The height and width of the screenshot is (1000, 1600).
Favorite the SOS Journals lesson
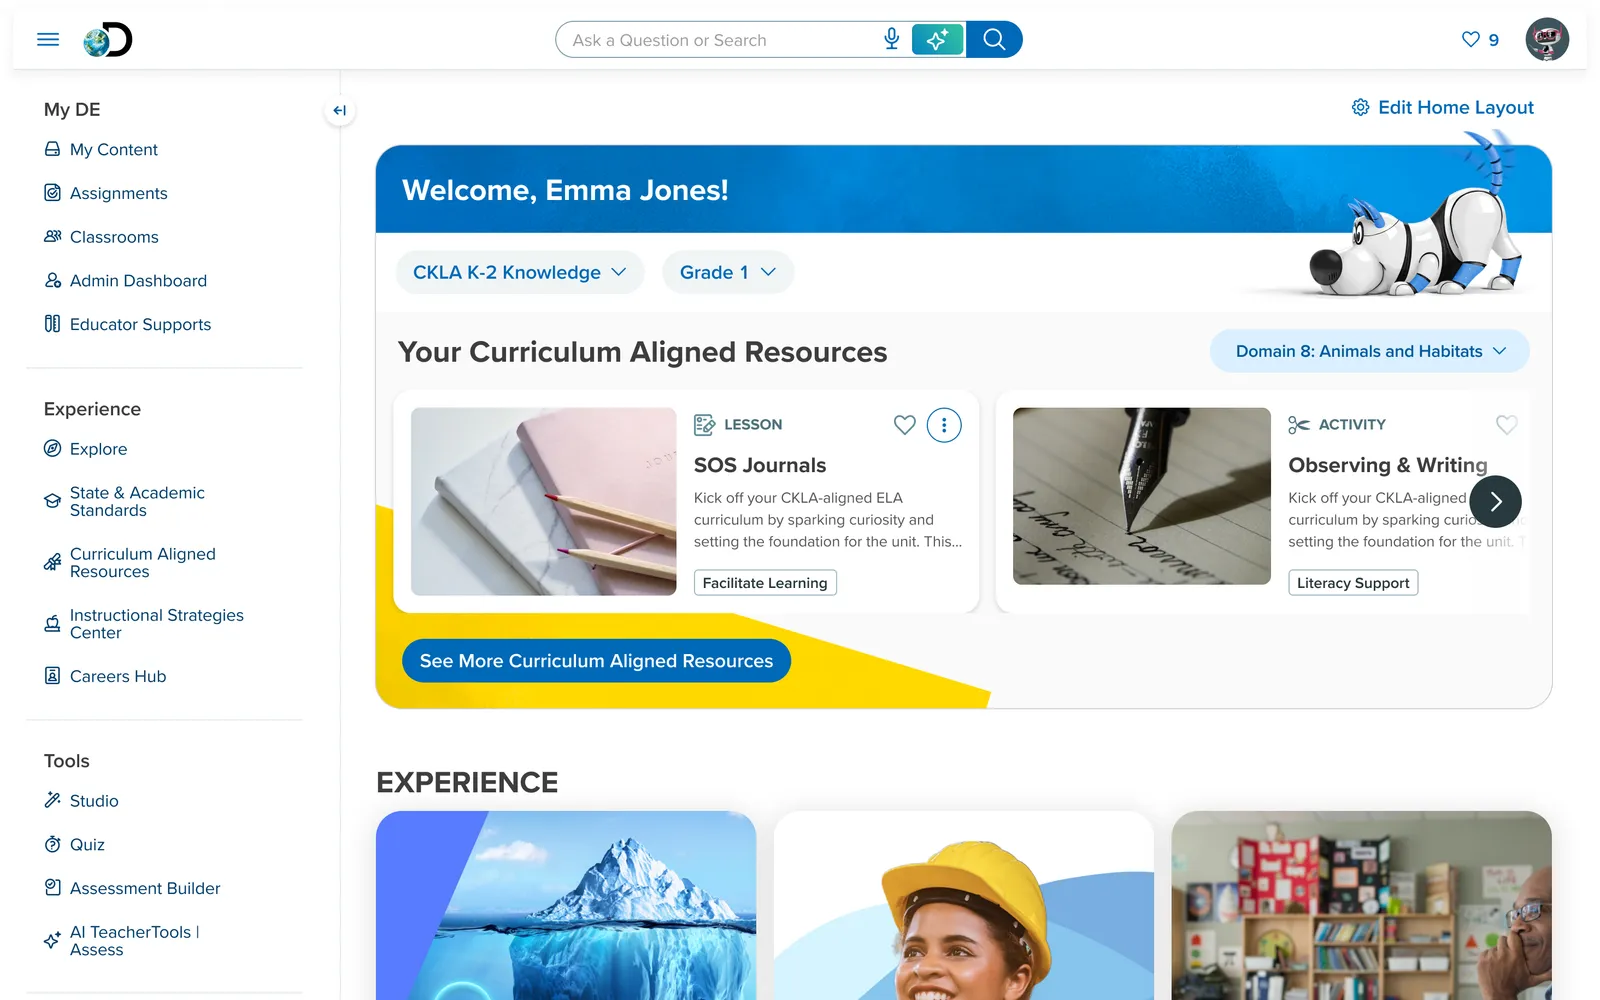(x=904, y=425)
